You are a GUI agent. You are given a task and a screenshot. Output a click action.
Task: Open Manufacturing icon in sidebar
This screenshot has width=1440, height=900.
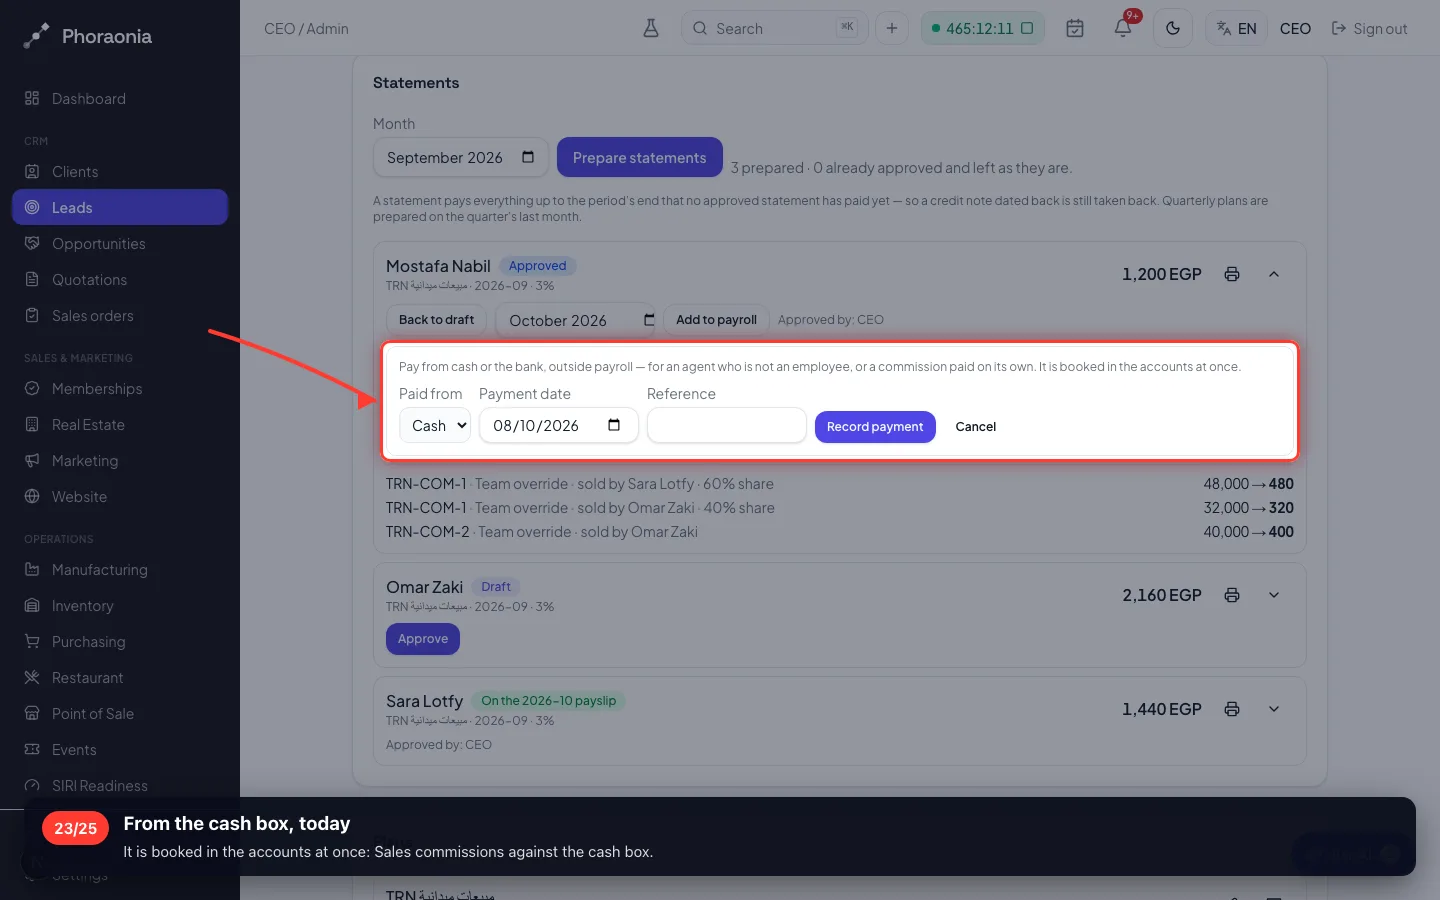[x=32, y=570]
